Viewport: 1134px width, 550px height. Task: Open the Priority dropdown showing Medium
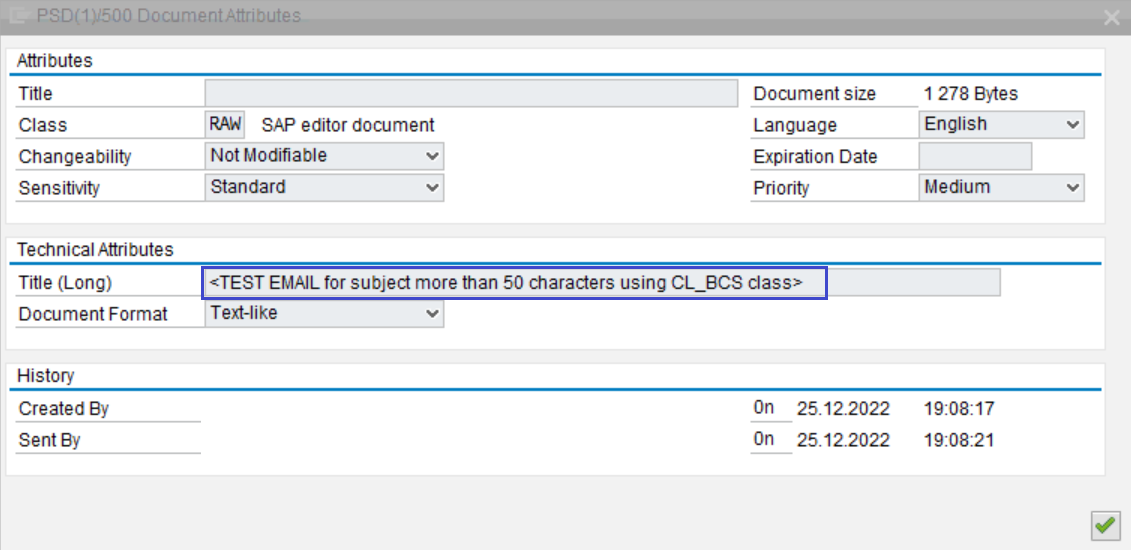[x=1001, y=187]
